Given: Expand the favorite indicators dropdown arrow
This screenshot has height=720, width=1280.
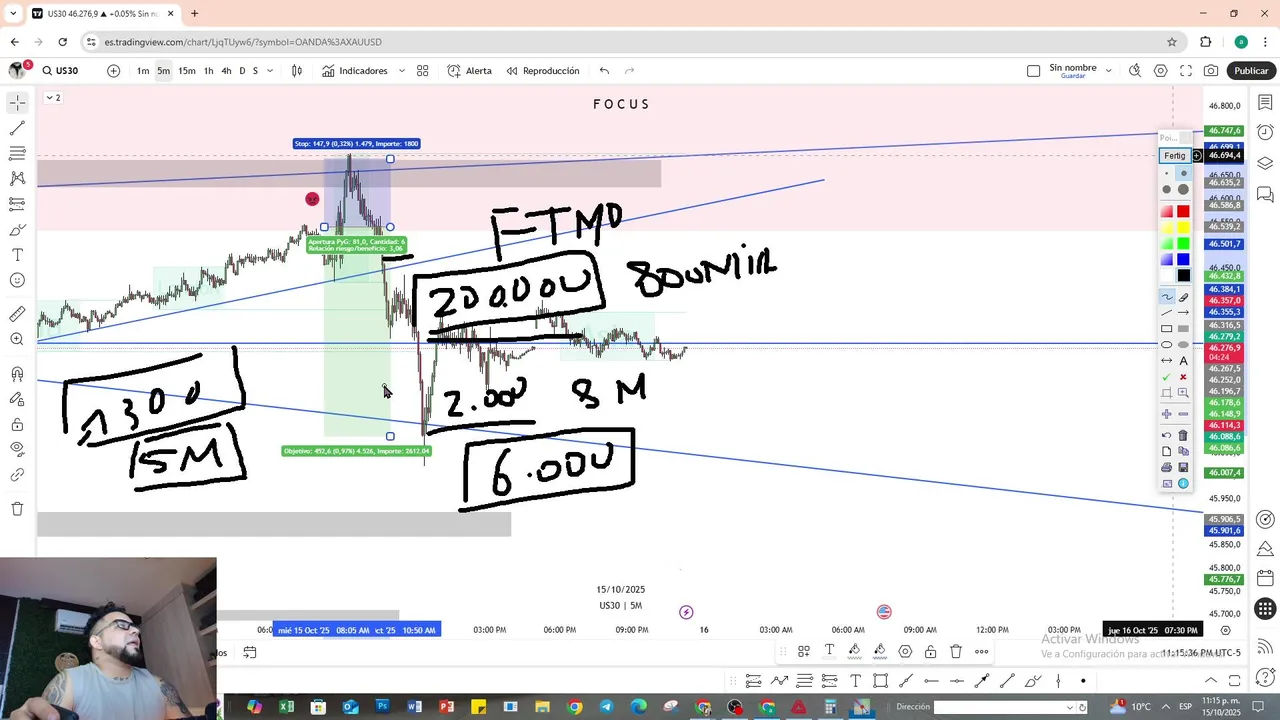Looking at the screenshot, I should click(x=402, y=71).
